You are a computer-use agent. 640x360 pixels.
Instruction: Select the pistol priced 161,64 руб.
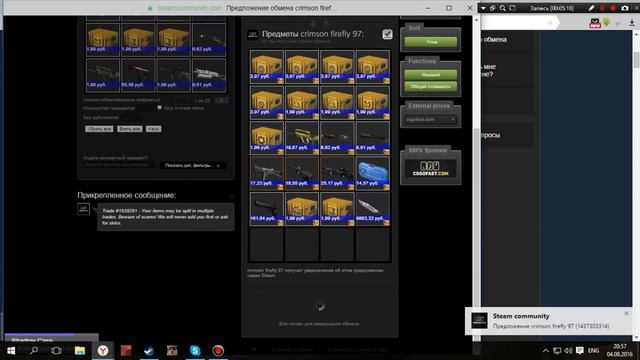pyautogui.click(x=267, y=209)
